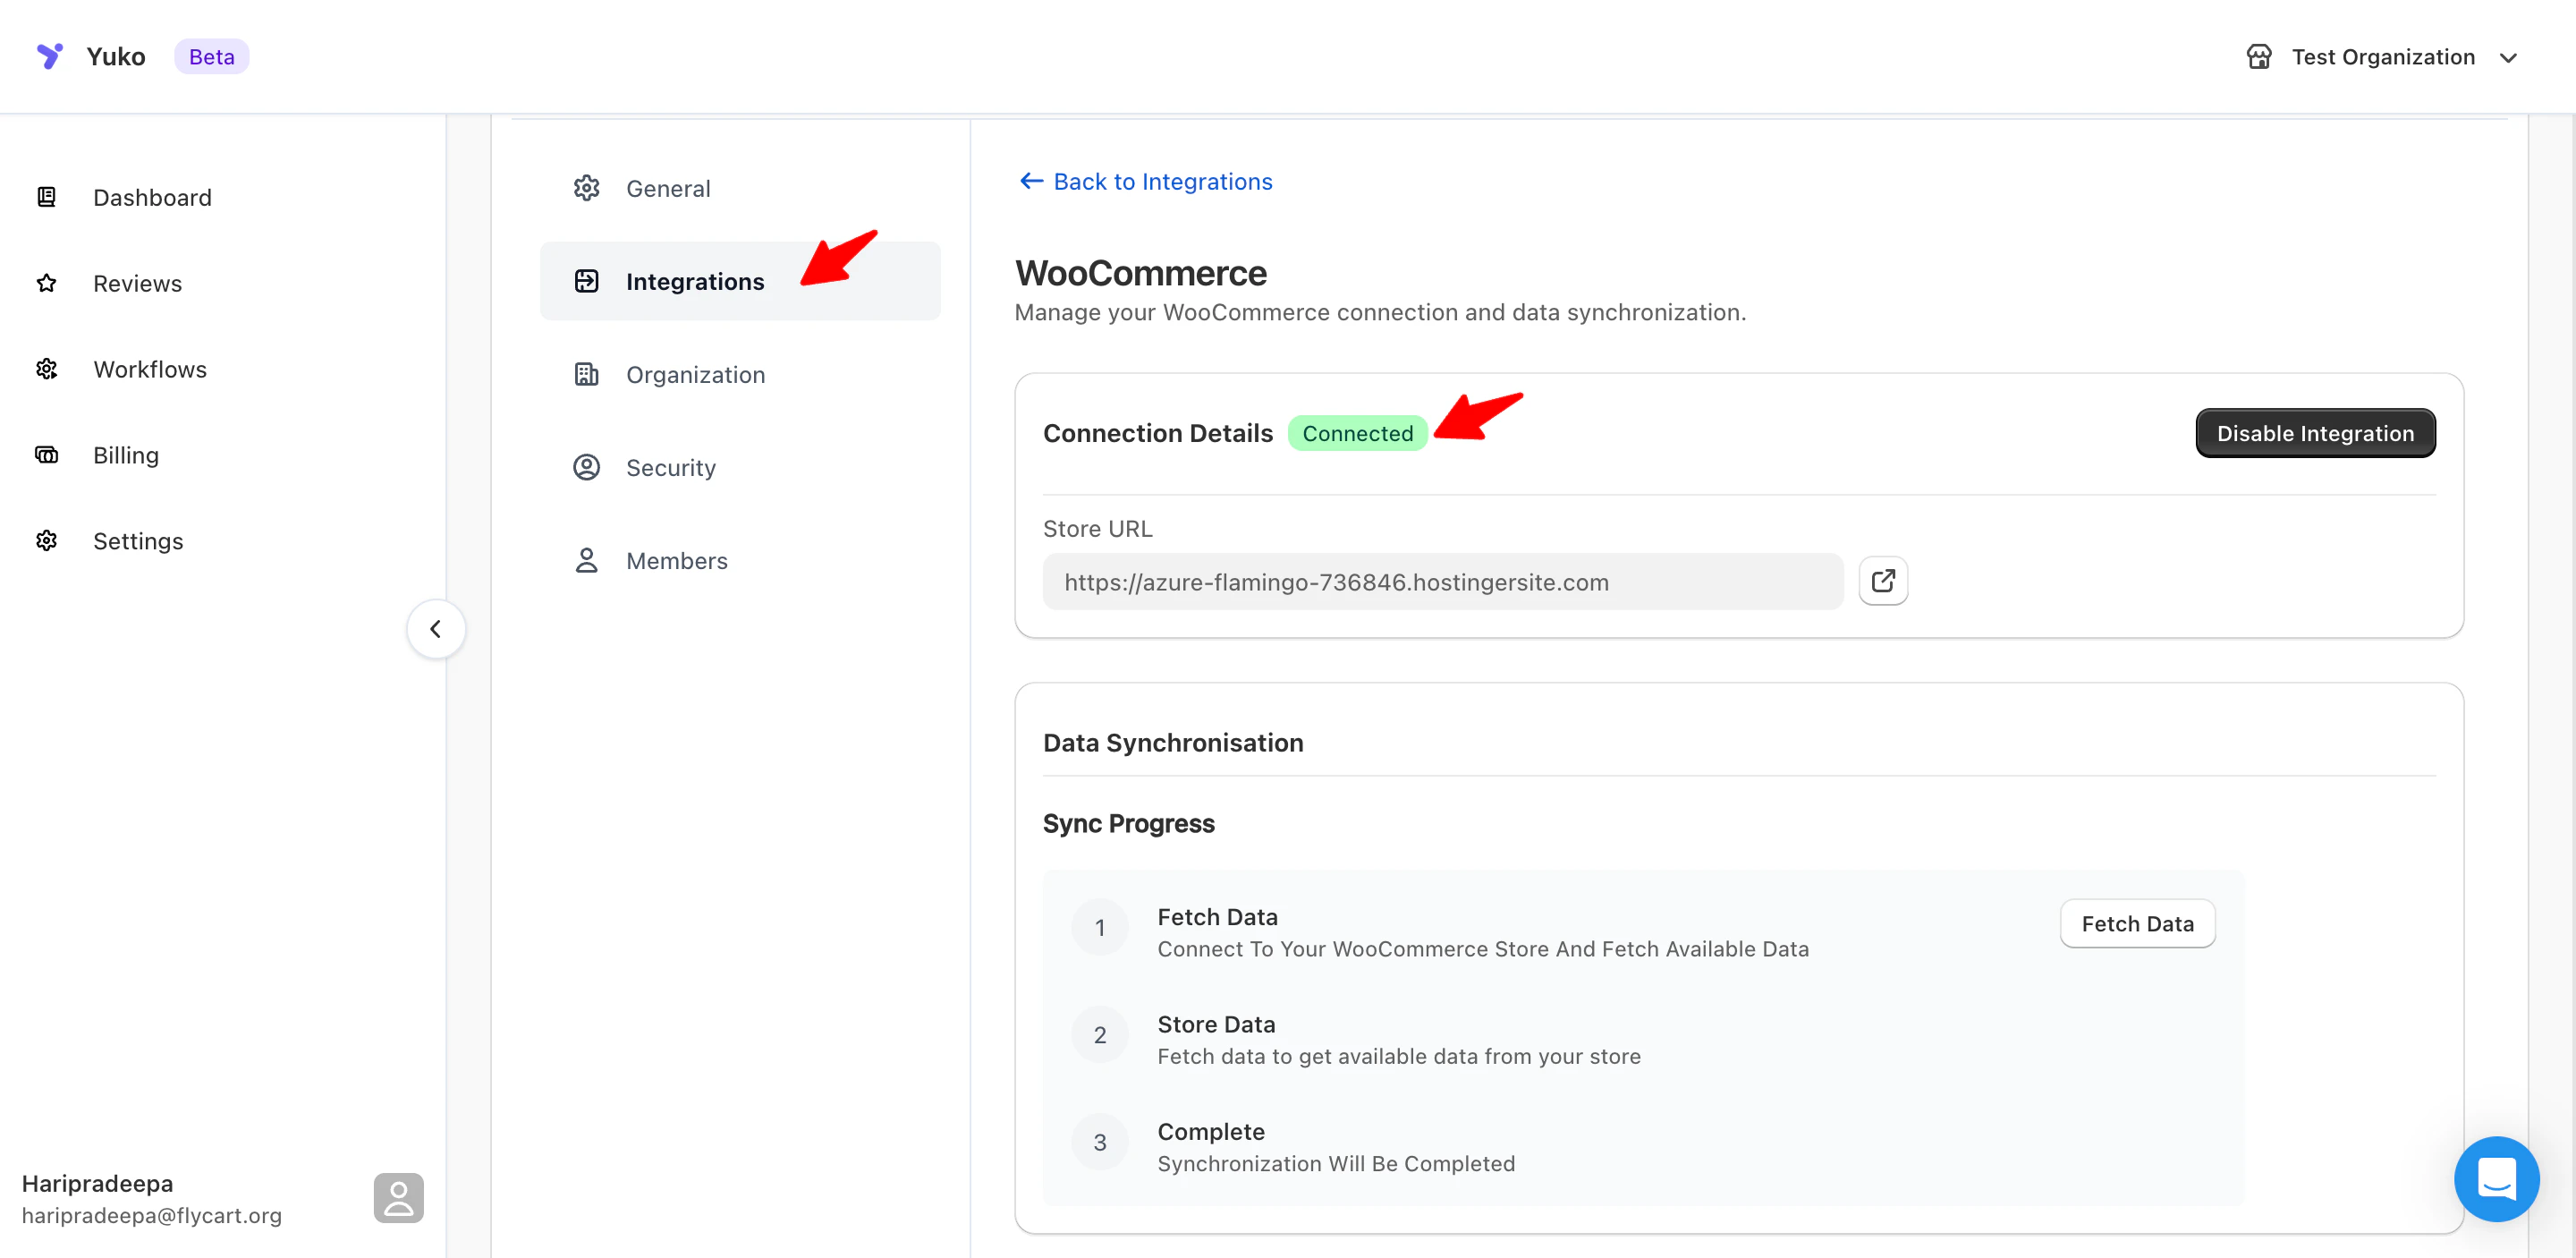
Task: Open store URL in new tab icon
Action: (x=1882, y=581)
